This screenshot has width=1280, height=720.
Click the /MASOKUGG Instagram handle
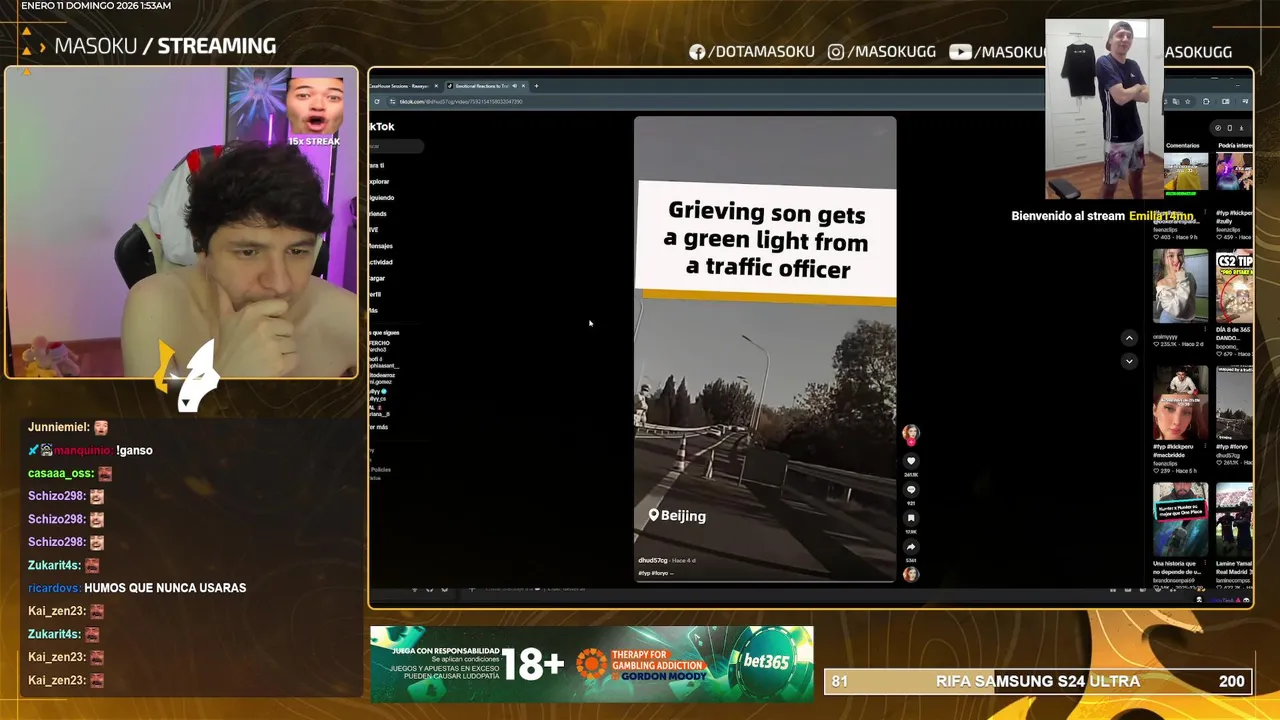coord(882,52)
